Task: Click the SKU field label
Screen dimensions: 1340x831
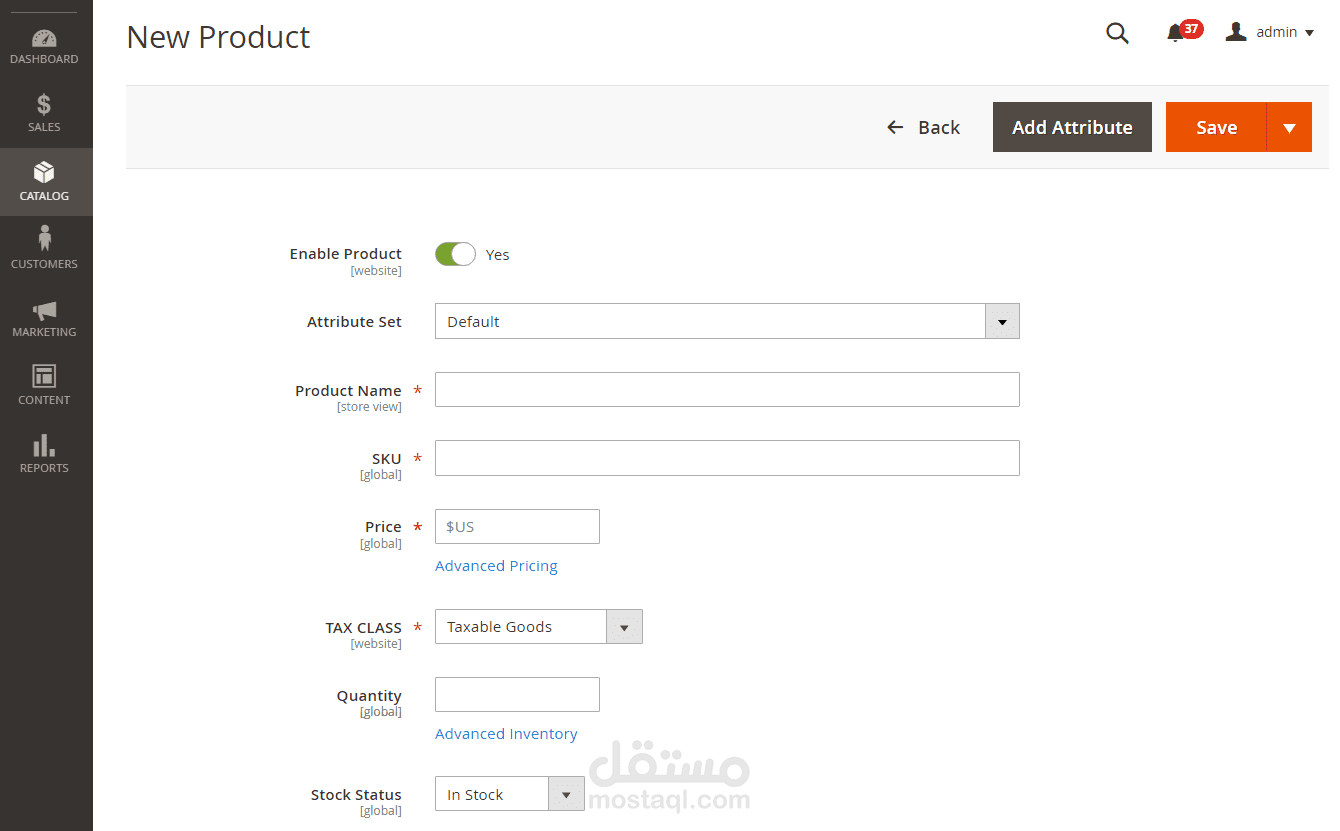Action: click(x=386, y=459)
